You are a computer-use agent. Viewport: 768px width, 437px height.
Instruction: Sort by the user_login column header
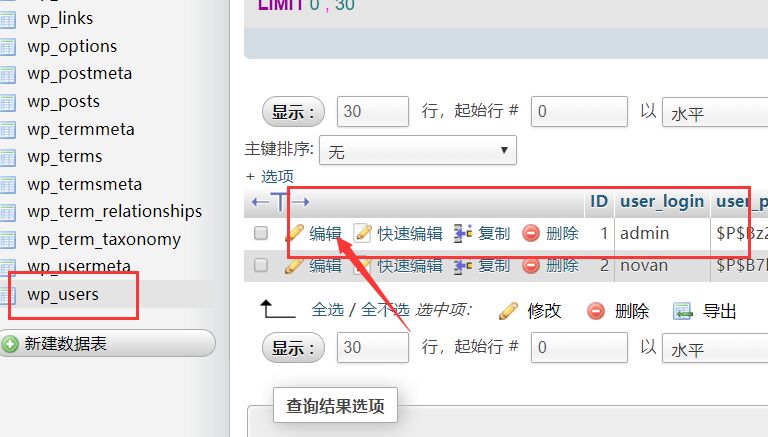[662, 201]
